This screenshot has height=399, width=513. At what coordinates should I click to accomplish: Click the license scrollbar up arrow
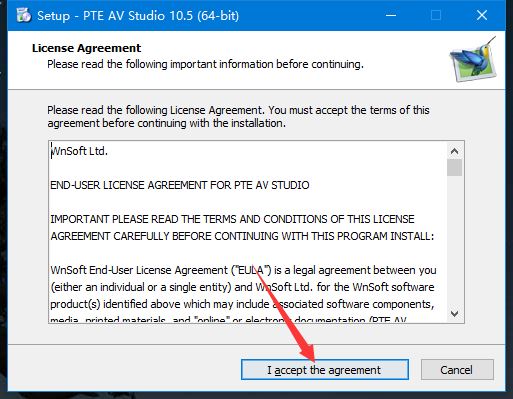(454, 151)
